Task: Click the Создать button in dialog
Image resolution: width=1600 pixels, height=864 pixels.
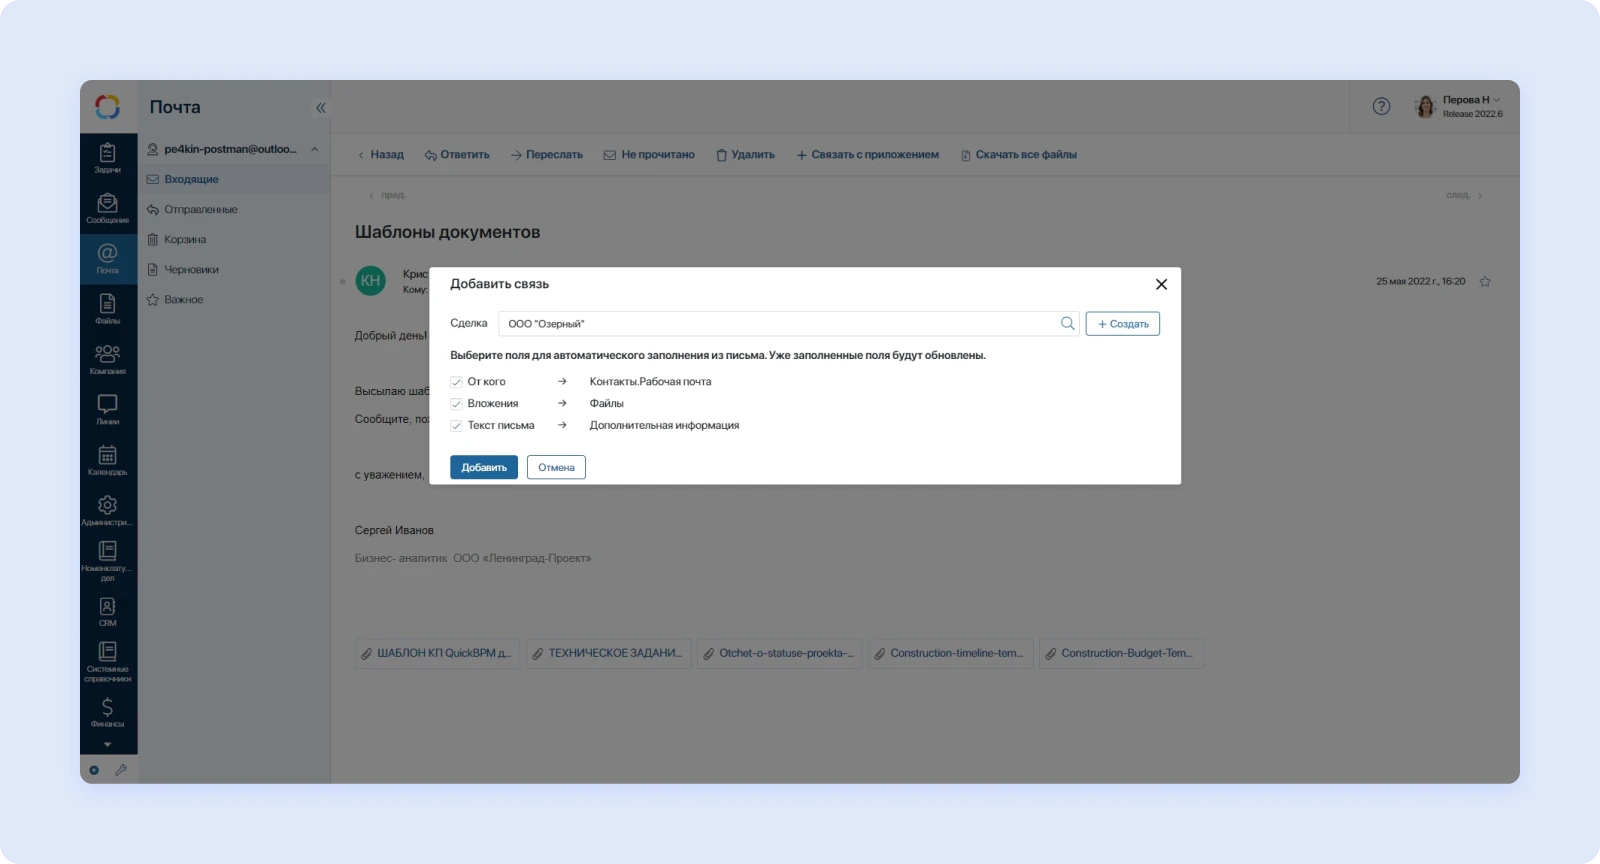Action: click(1122, 324)
